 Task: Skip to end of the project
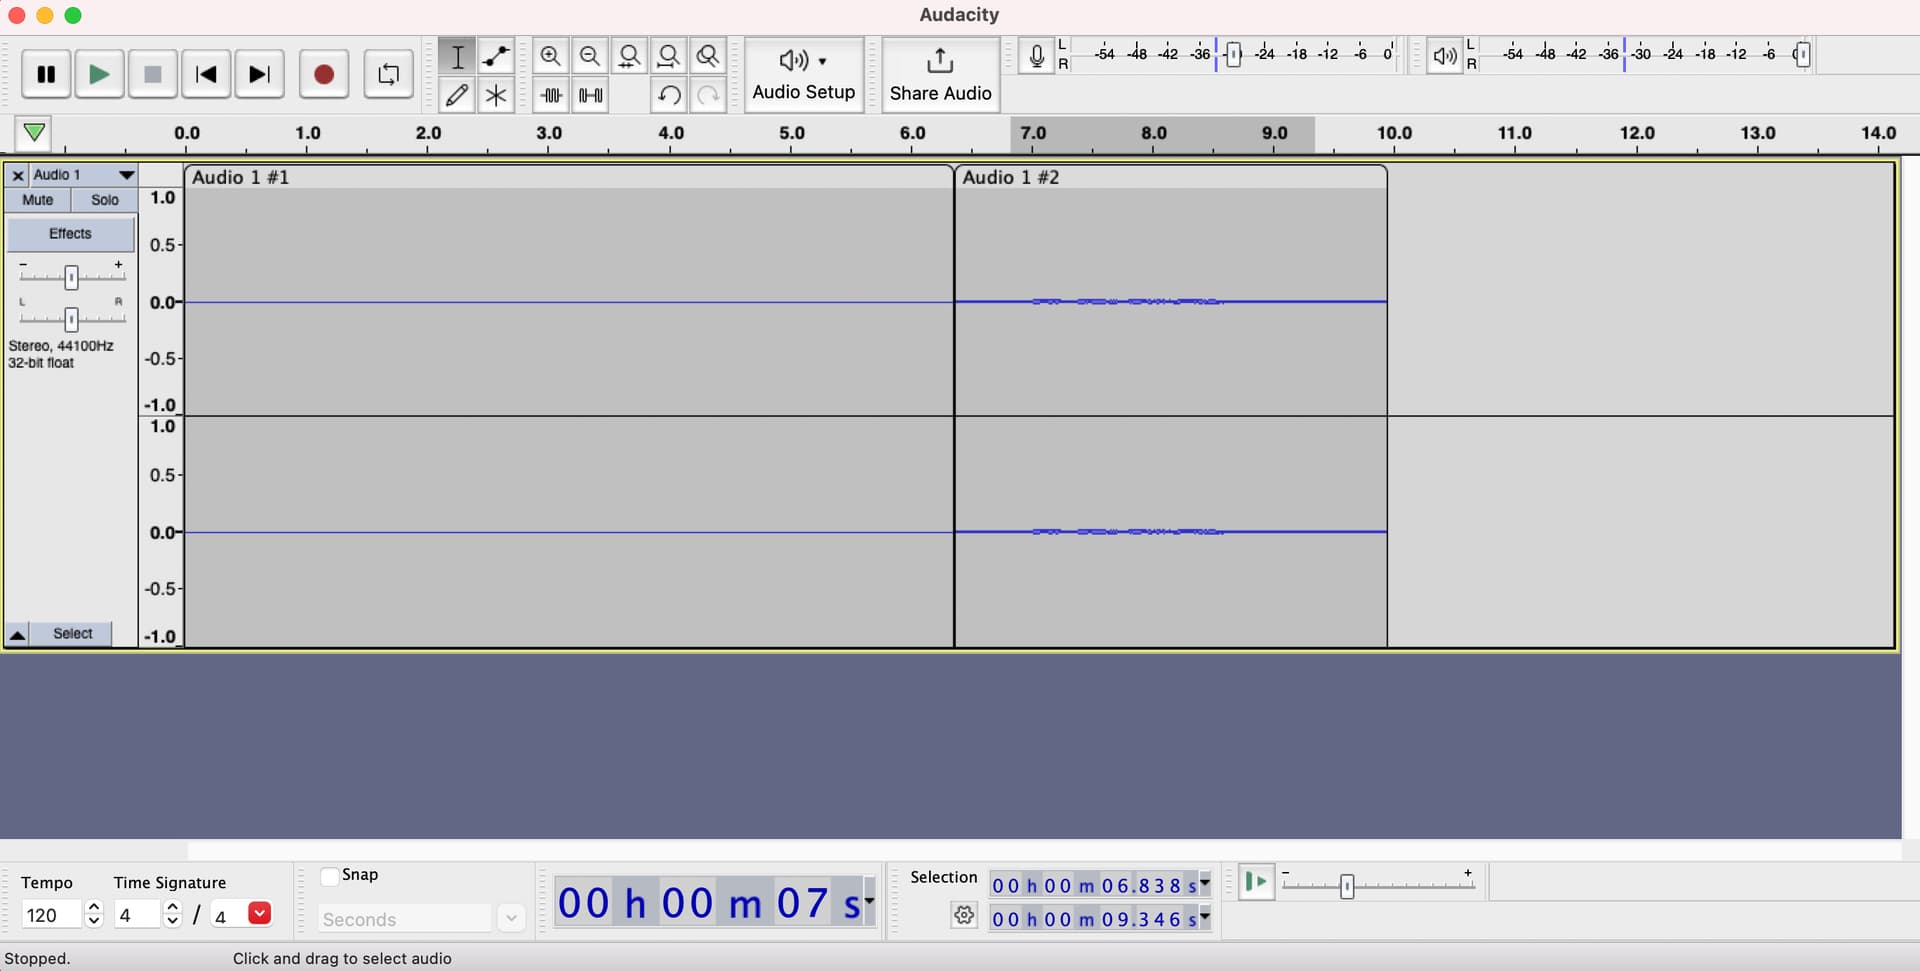click(259, 74)
